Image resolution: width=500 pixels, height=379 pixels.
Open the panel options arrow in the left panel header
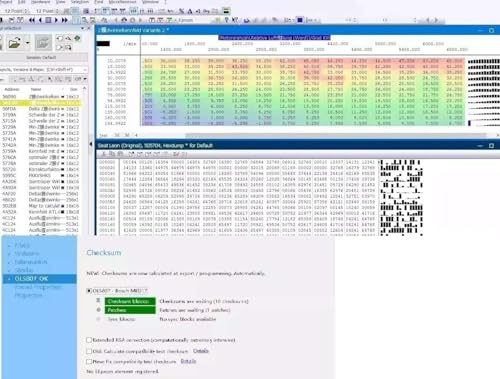pyautogui.click(x=82, y=28)
